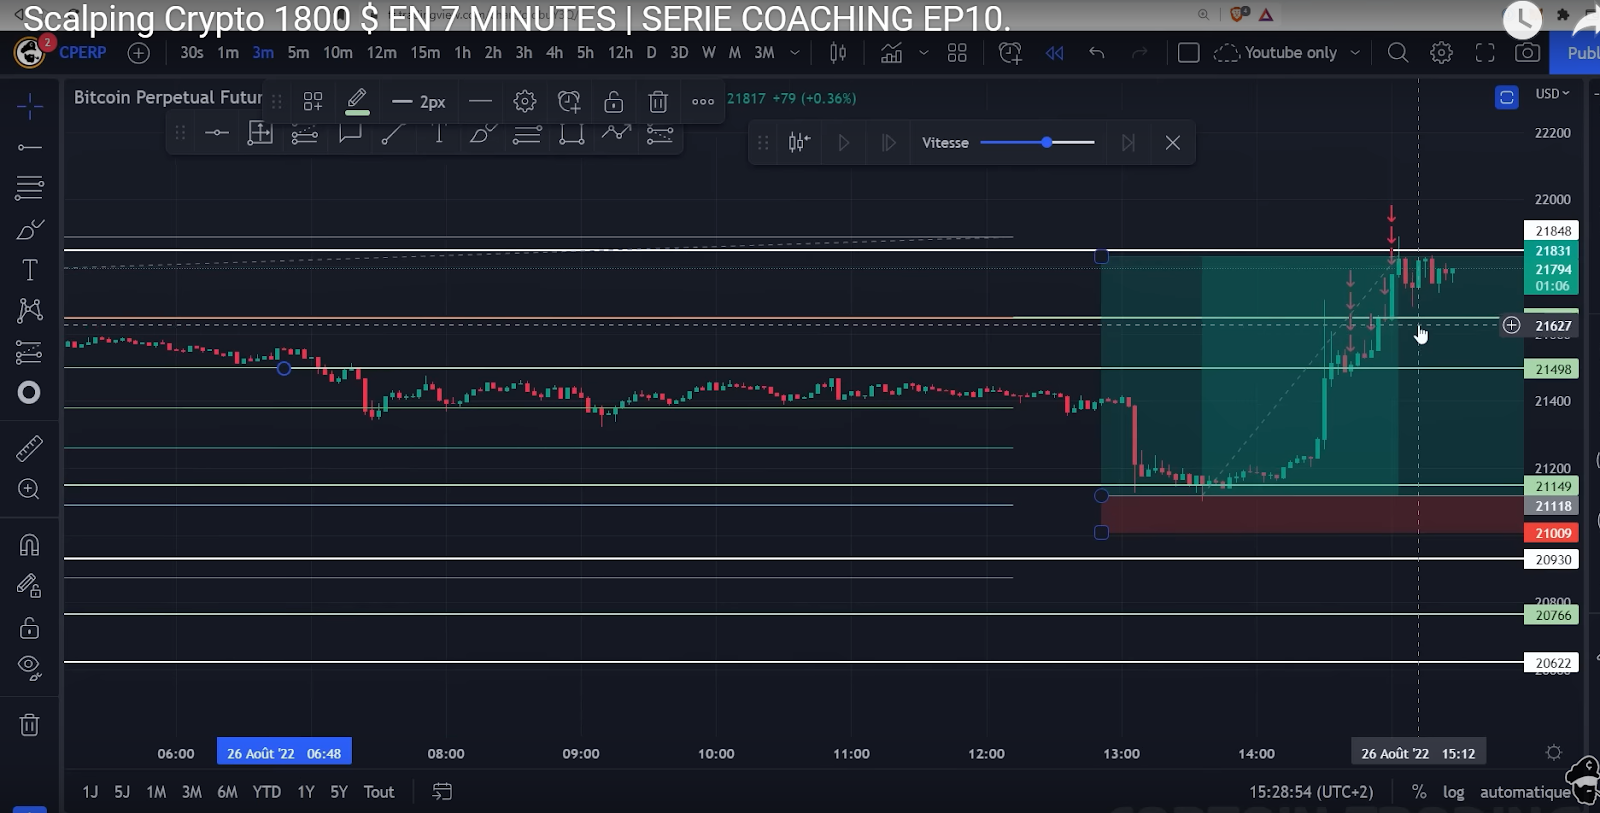
Task: Open the icons and shapes tool group
Action: coord(29,393)
